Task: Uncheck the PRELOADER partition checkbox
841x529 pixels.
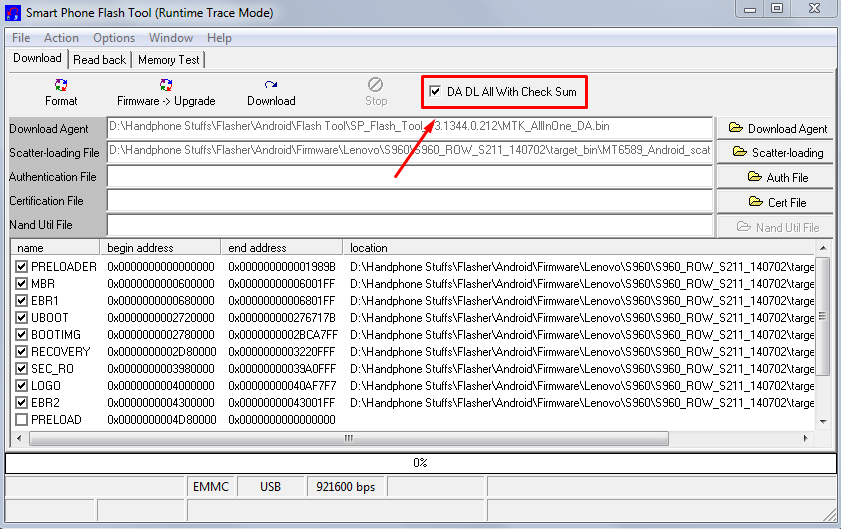Action: point(21,267)
